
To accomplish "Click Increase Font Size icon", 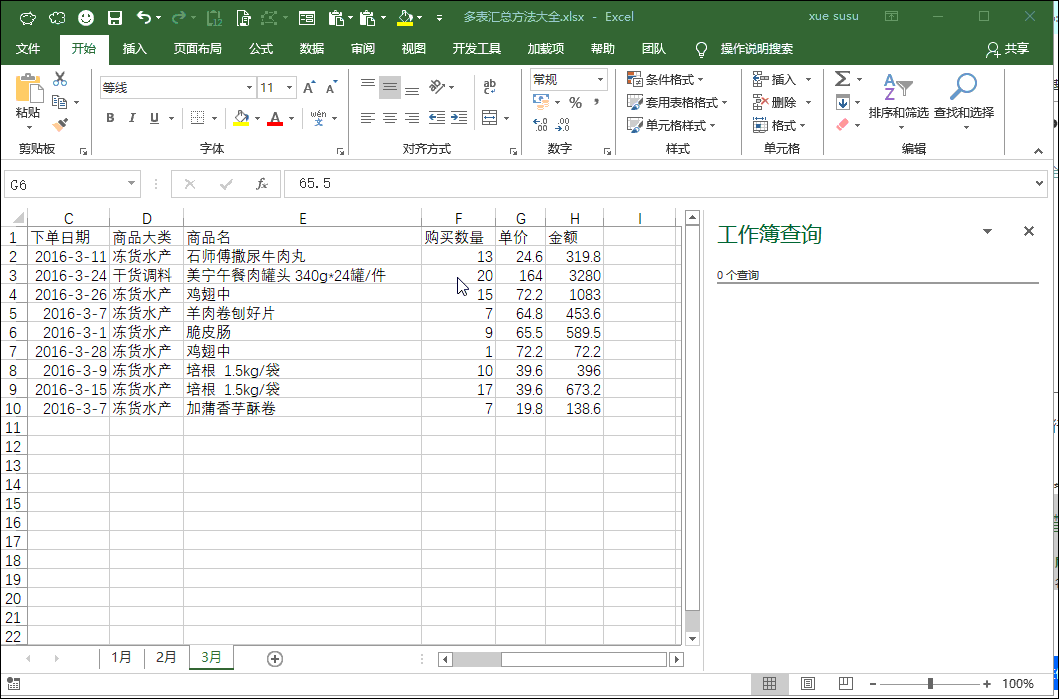I will pos(309,88).
